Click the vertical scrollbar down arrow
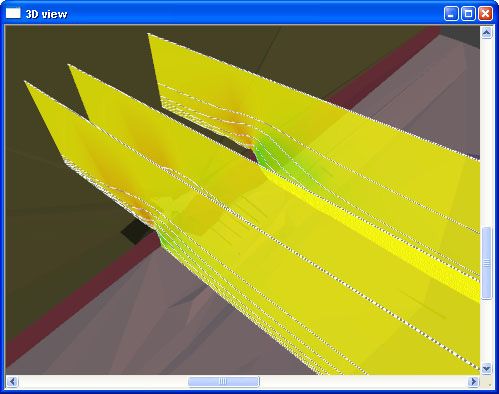Image resolution: width=499 pixels, height=394 pixels. 486,368
